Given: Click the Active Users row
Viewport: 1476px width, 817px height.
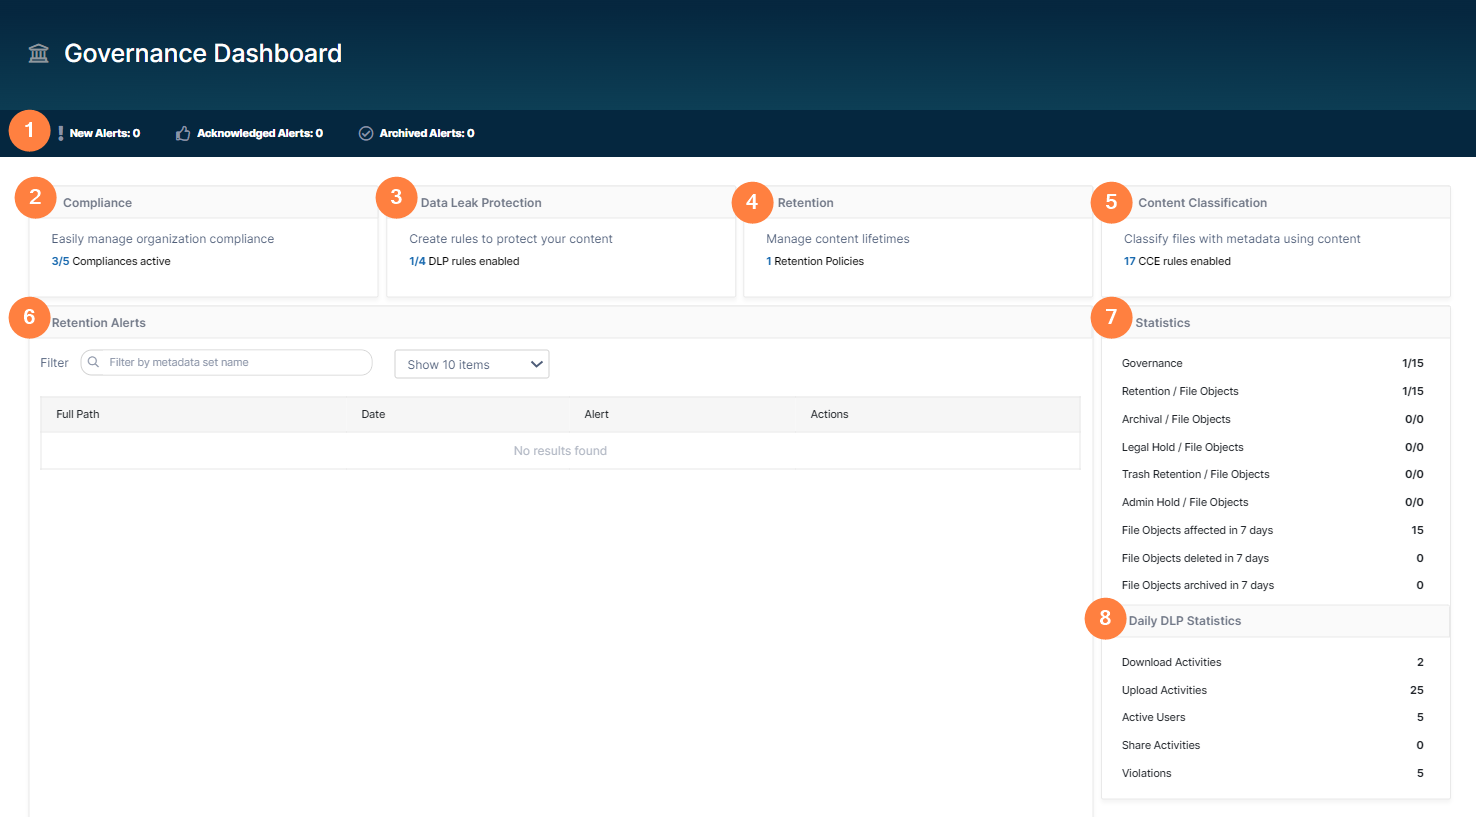Looking at the screenshot, I should pyautogui.click(x=1273, y=717).
